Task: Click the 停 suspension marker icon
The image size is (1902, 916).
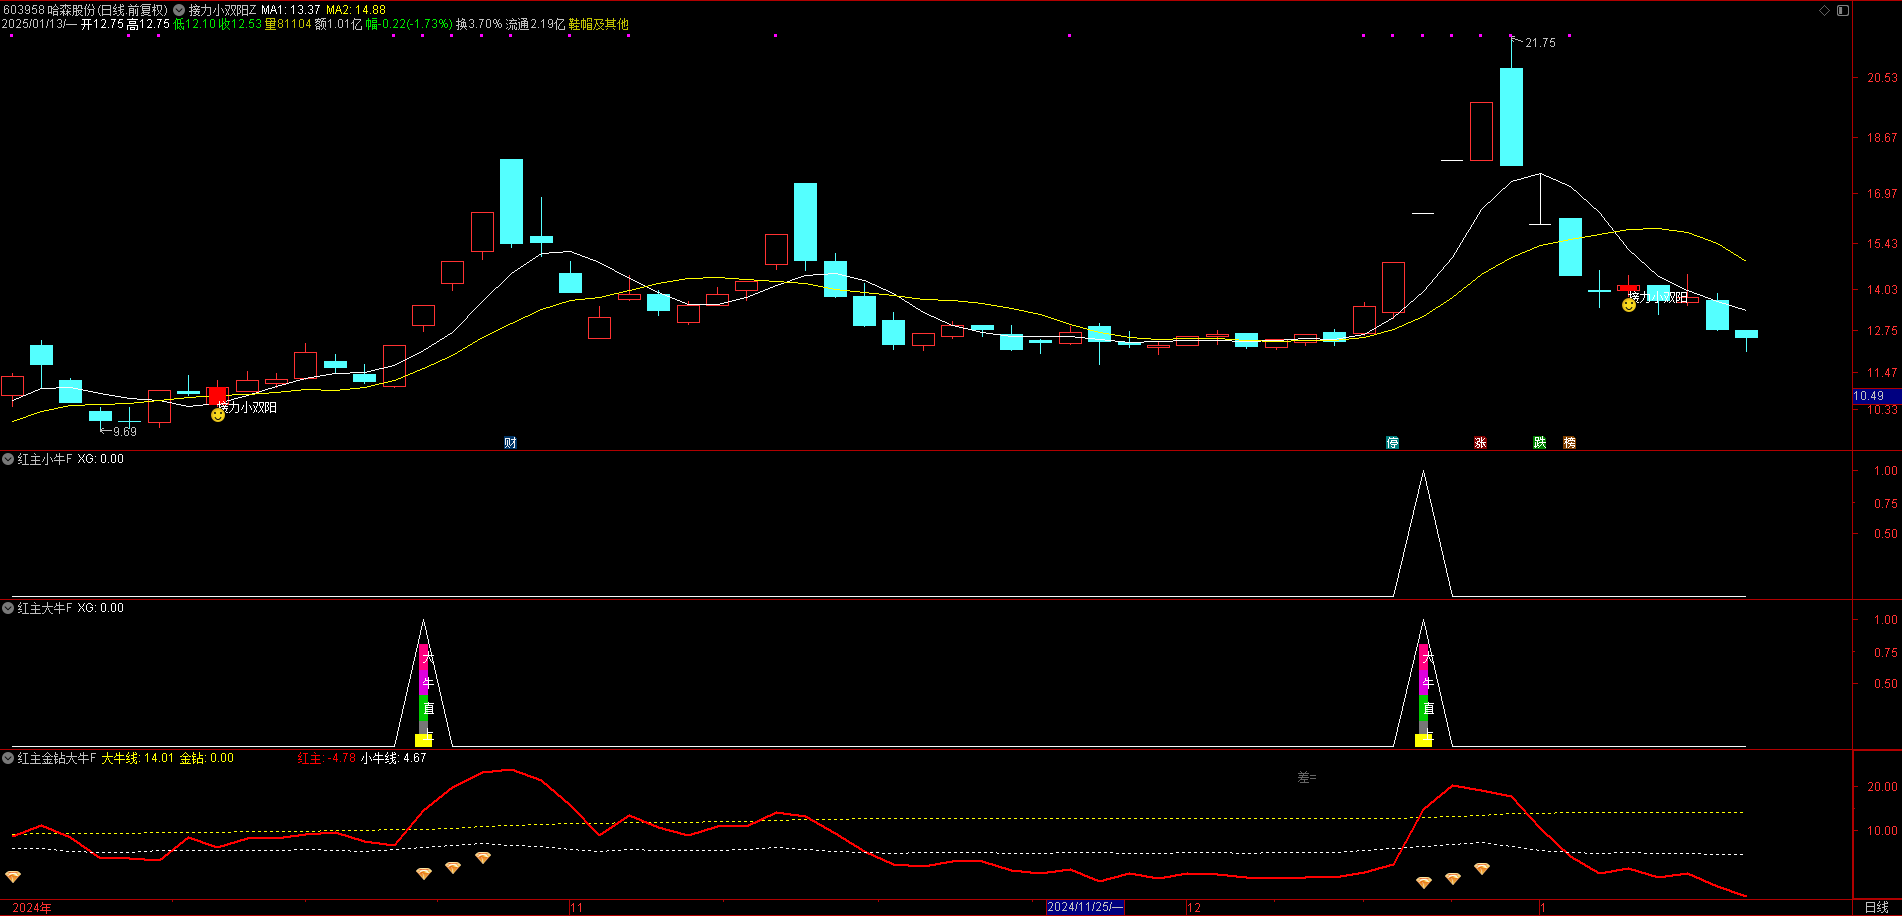Action: [1392, 443]
